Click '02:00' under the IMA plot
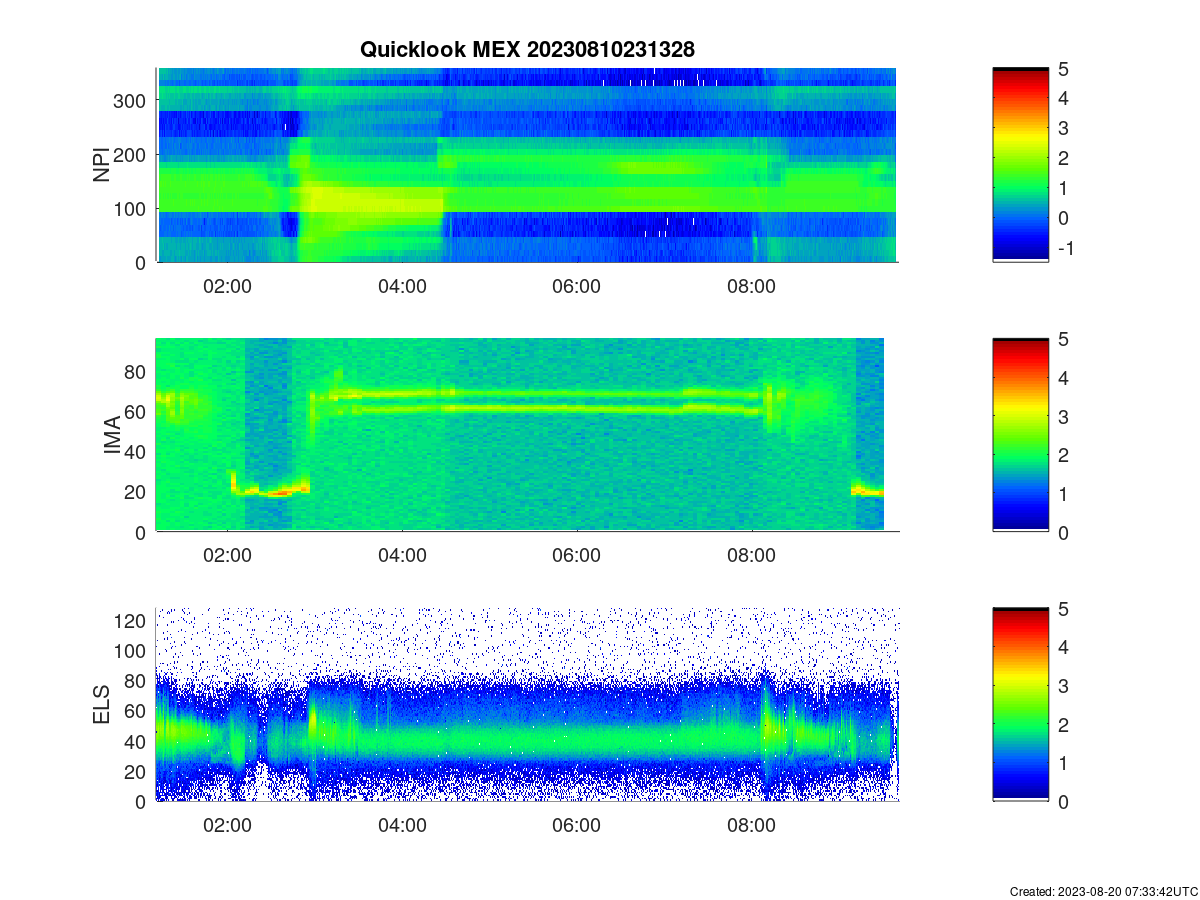 click(227, 555)
